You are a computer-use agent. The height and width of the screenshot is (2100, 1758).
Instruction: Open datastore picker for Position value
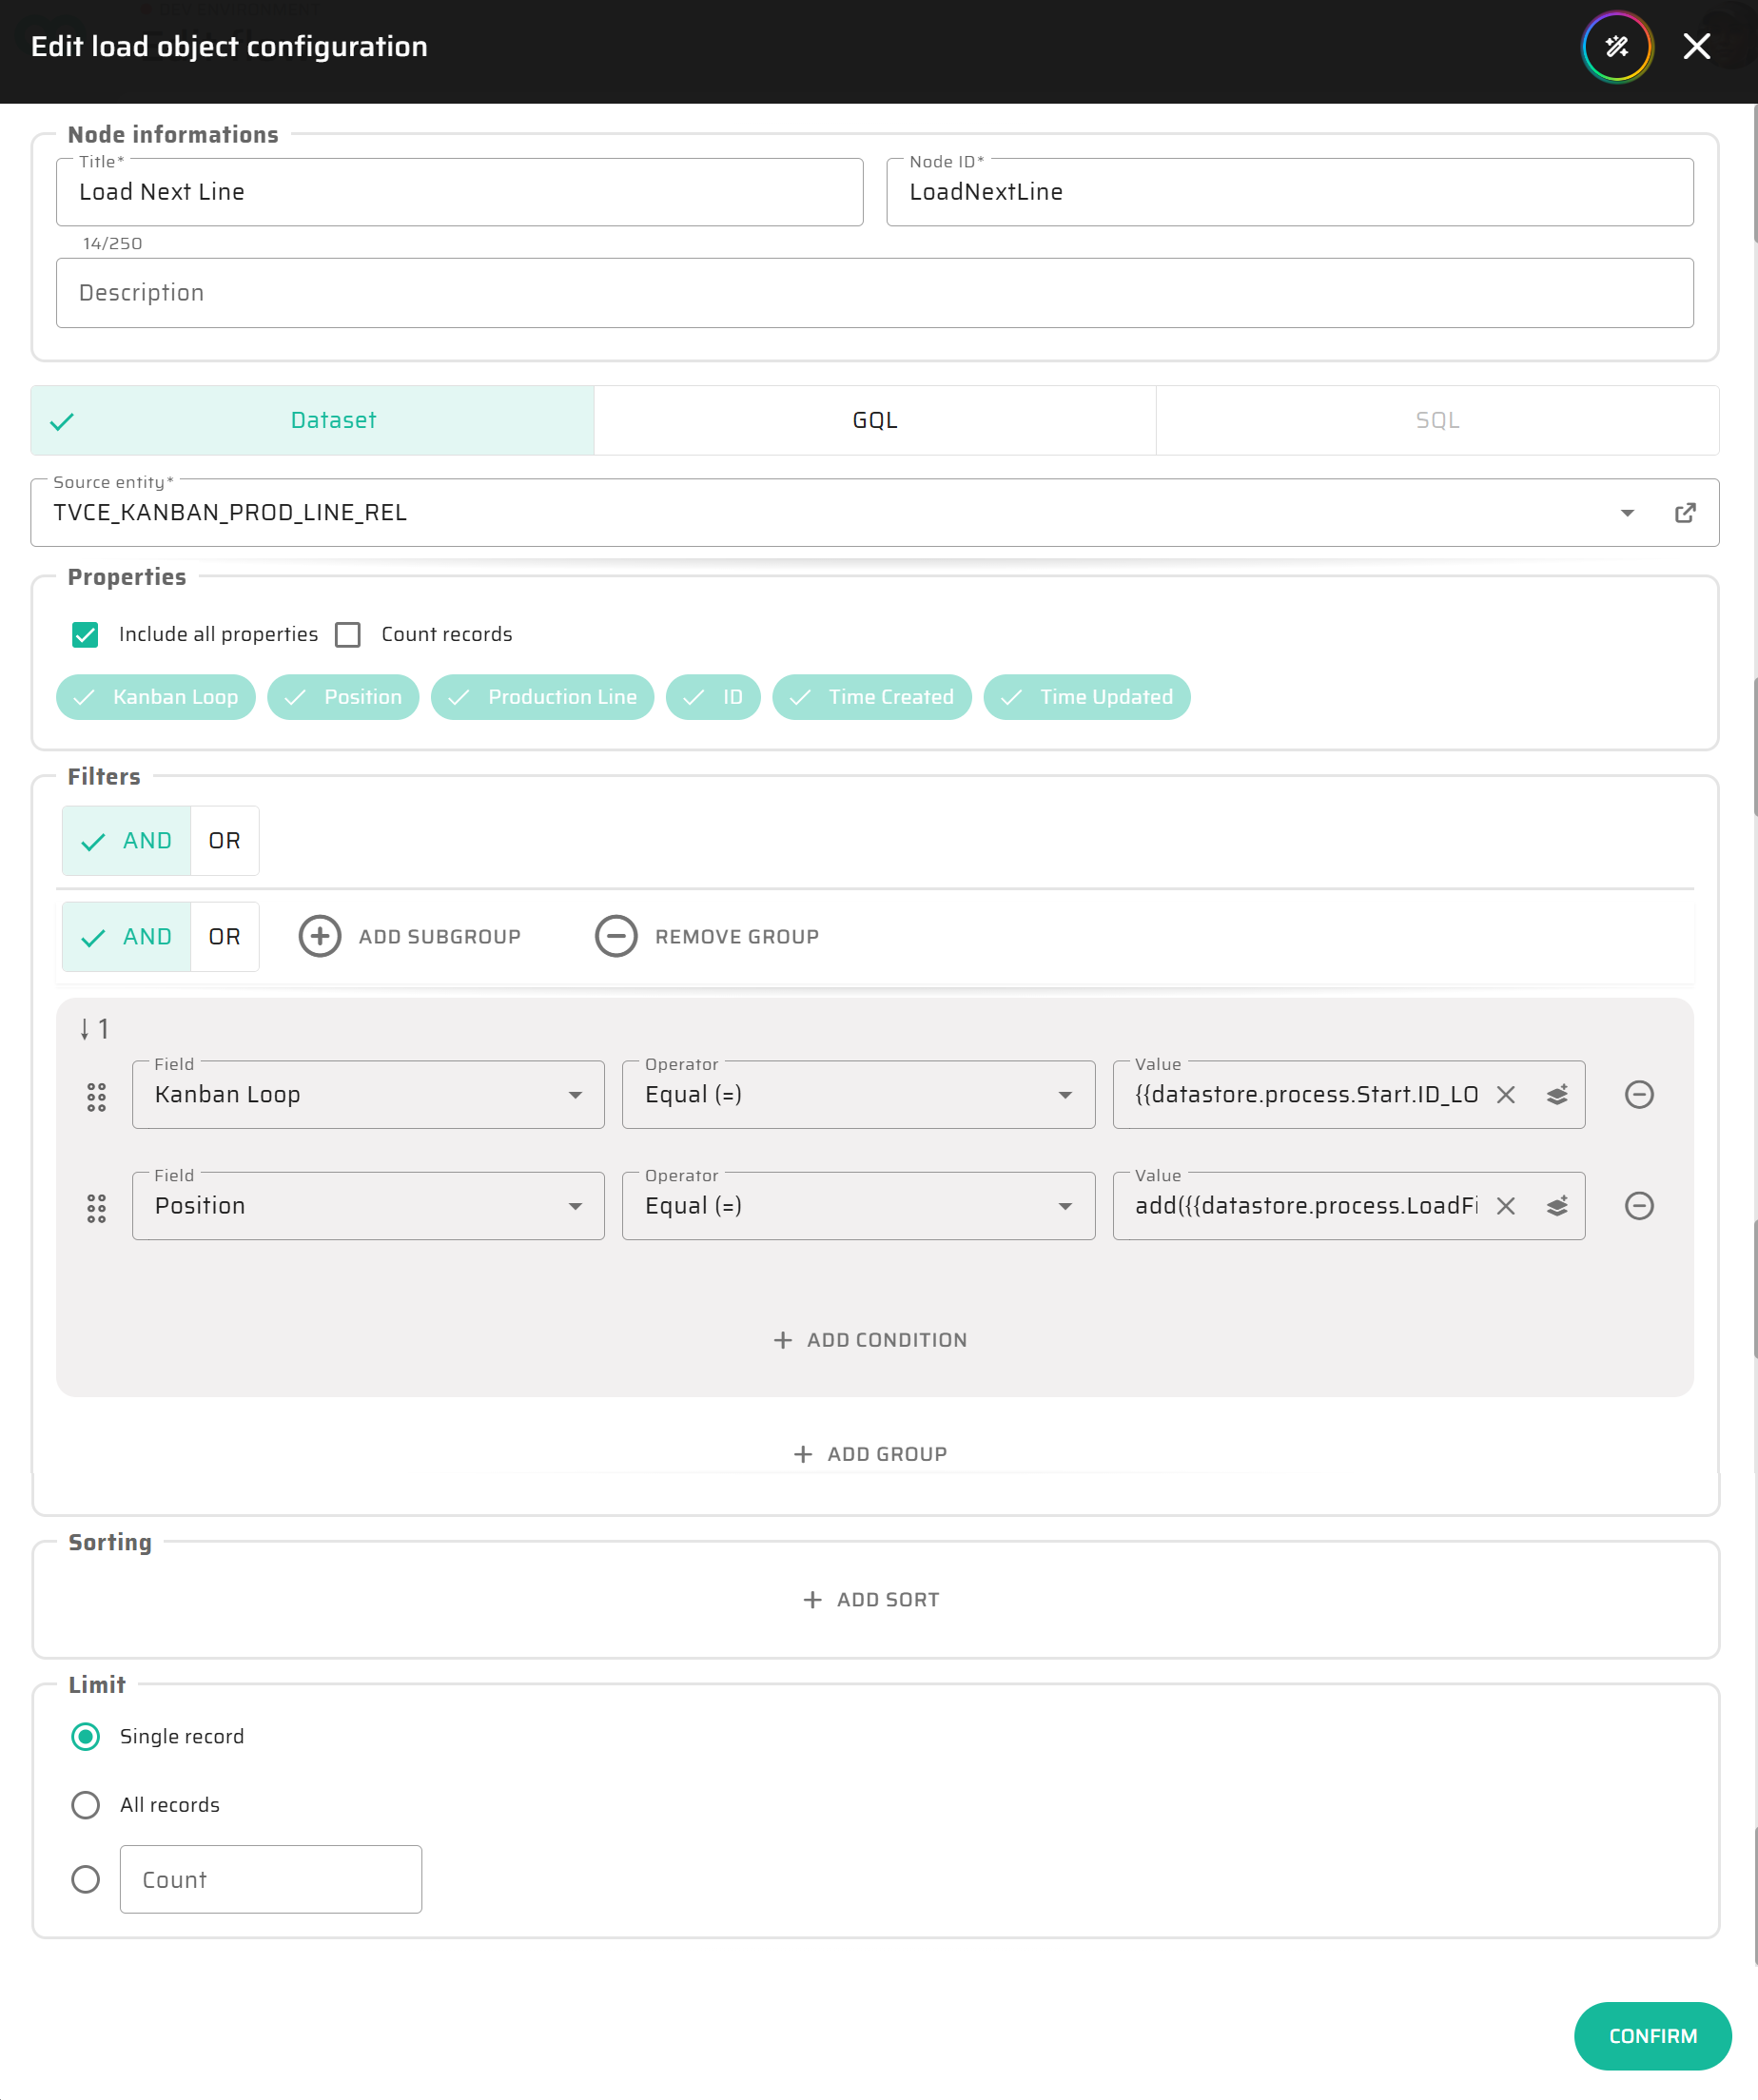(x=1557, y=1206)
